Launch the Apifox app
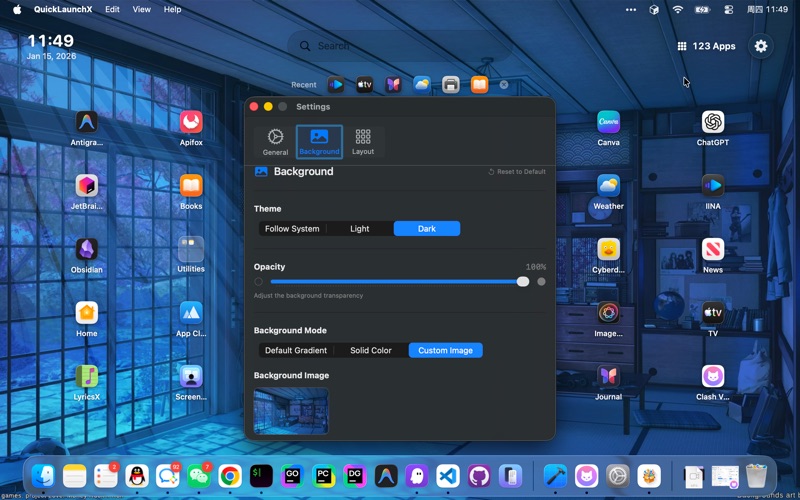800x500 pixels. pyautogui.click(x=191, y=122)
